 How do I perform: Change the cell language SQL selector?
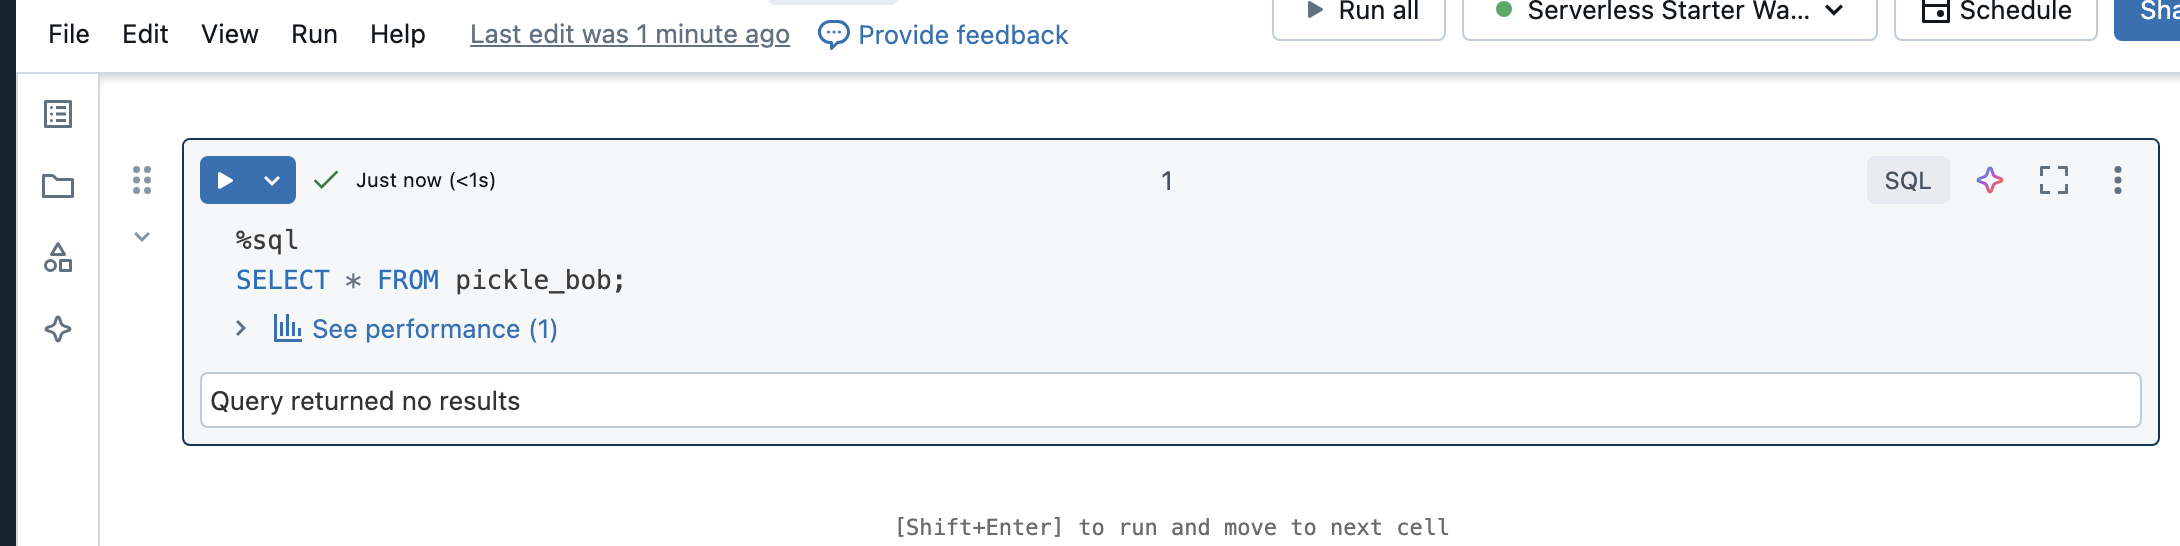pos(1908,180)
